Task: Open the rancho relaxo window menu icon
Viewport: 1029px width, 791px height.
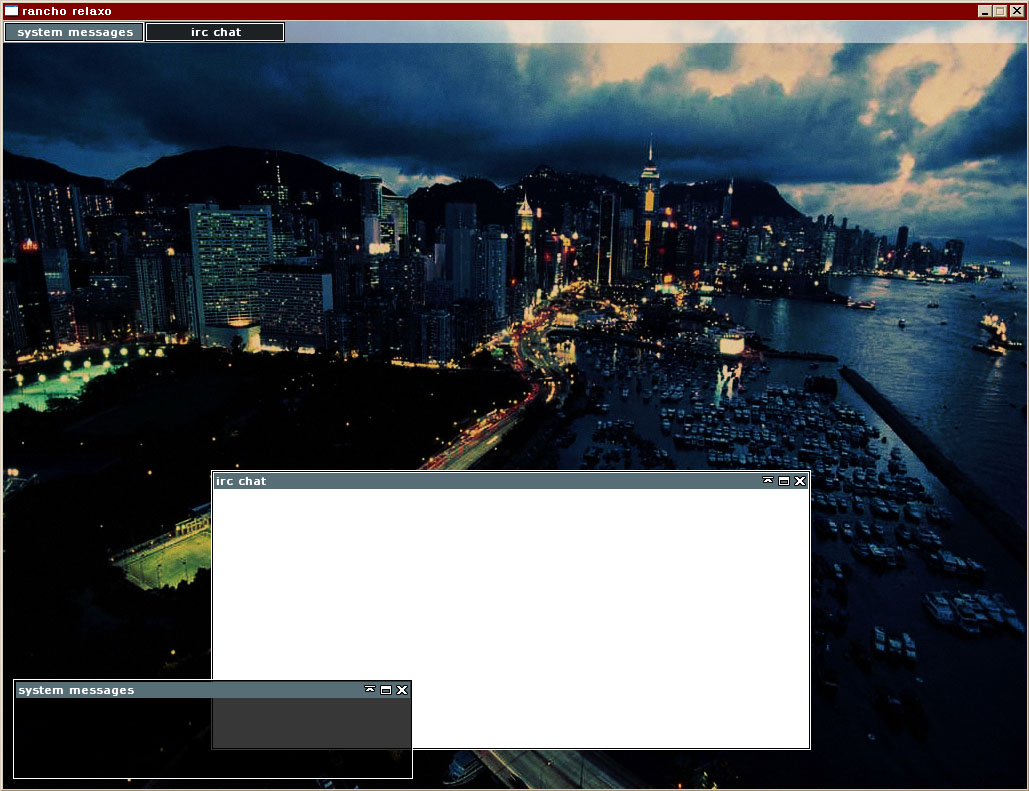Action: click(x=11, y=11)
